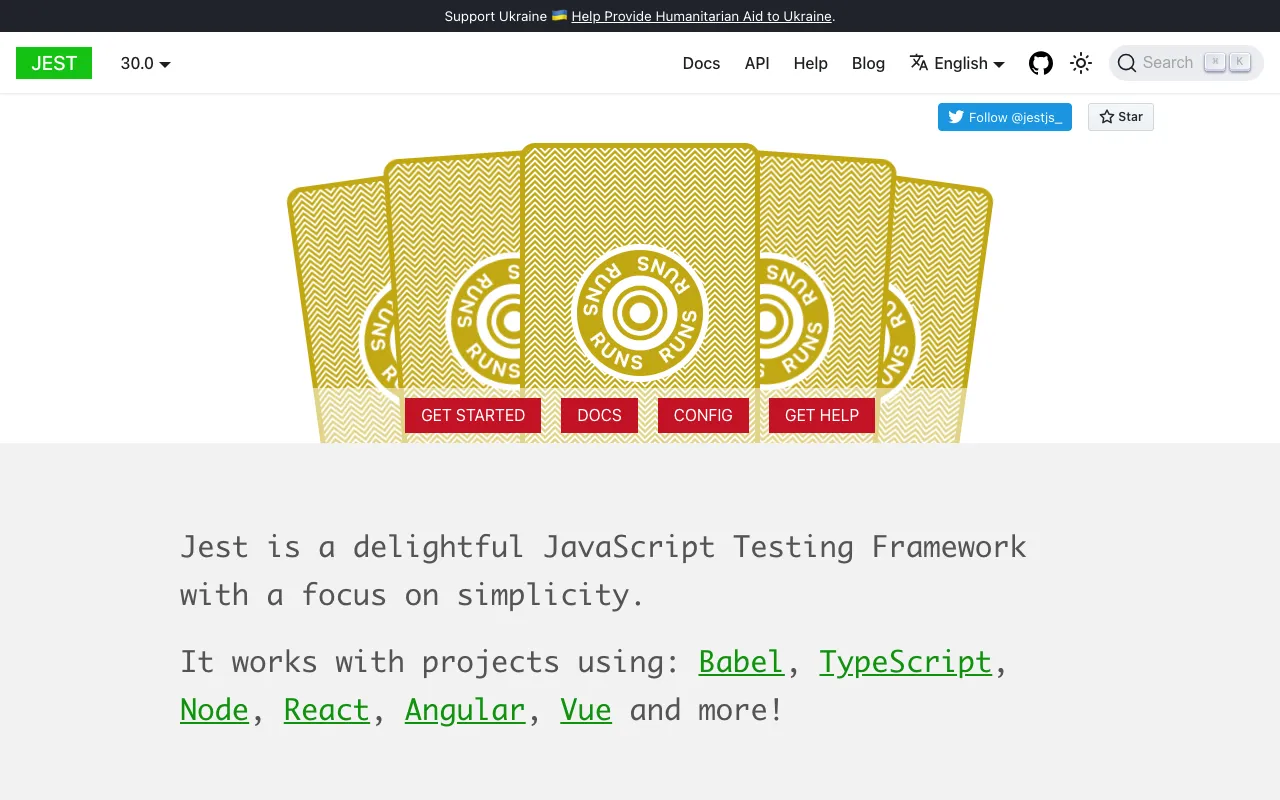Click the CONFIG button

pos(703,415)
